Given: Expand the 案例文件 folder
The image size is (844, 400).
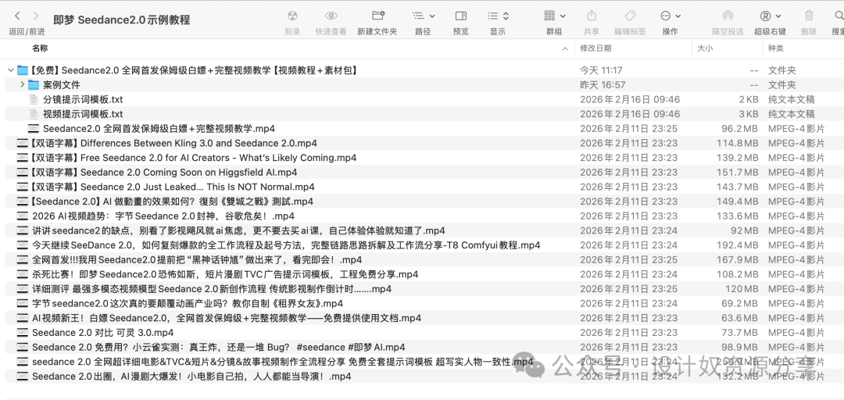Looking at the screenshot, I should click(22, 85).
